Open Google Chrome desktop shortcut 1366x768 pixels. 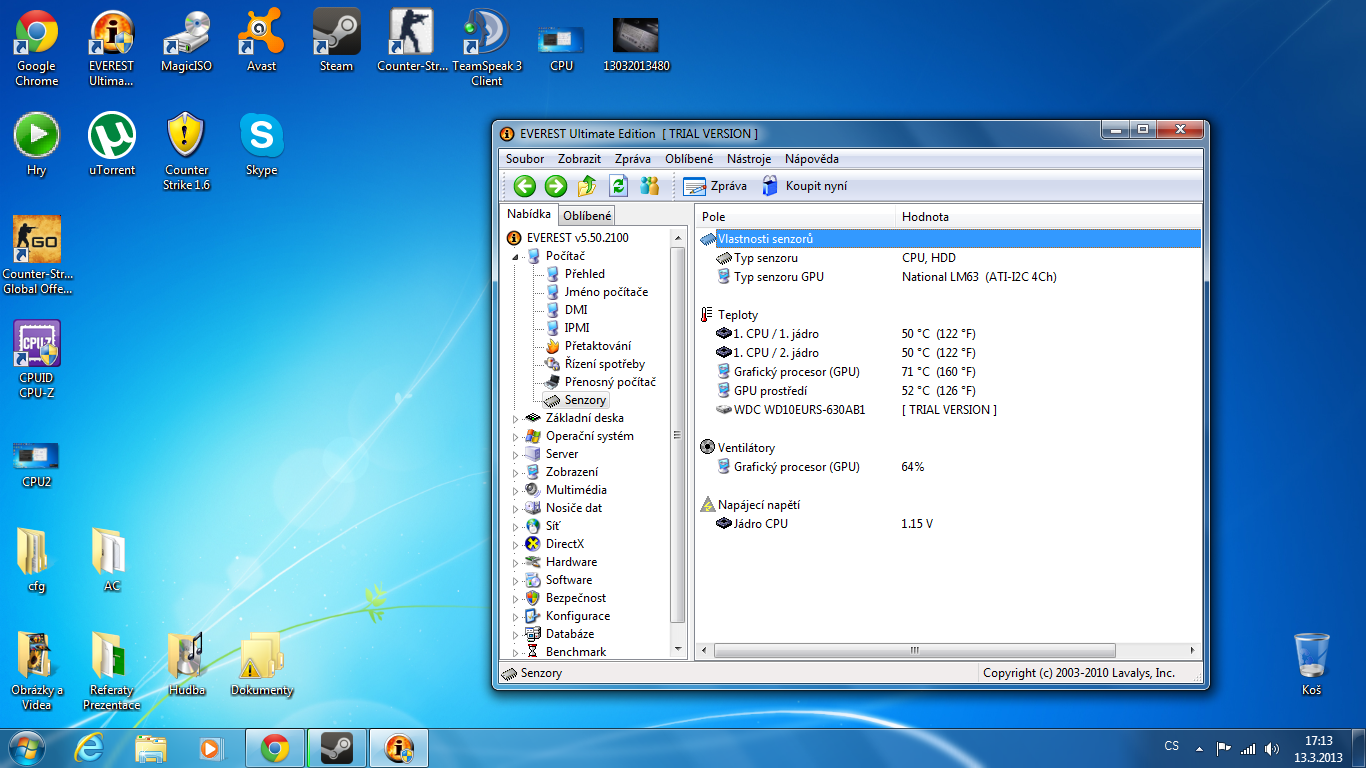[x=36, y=49]
